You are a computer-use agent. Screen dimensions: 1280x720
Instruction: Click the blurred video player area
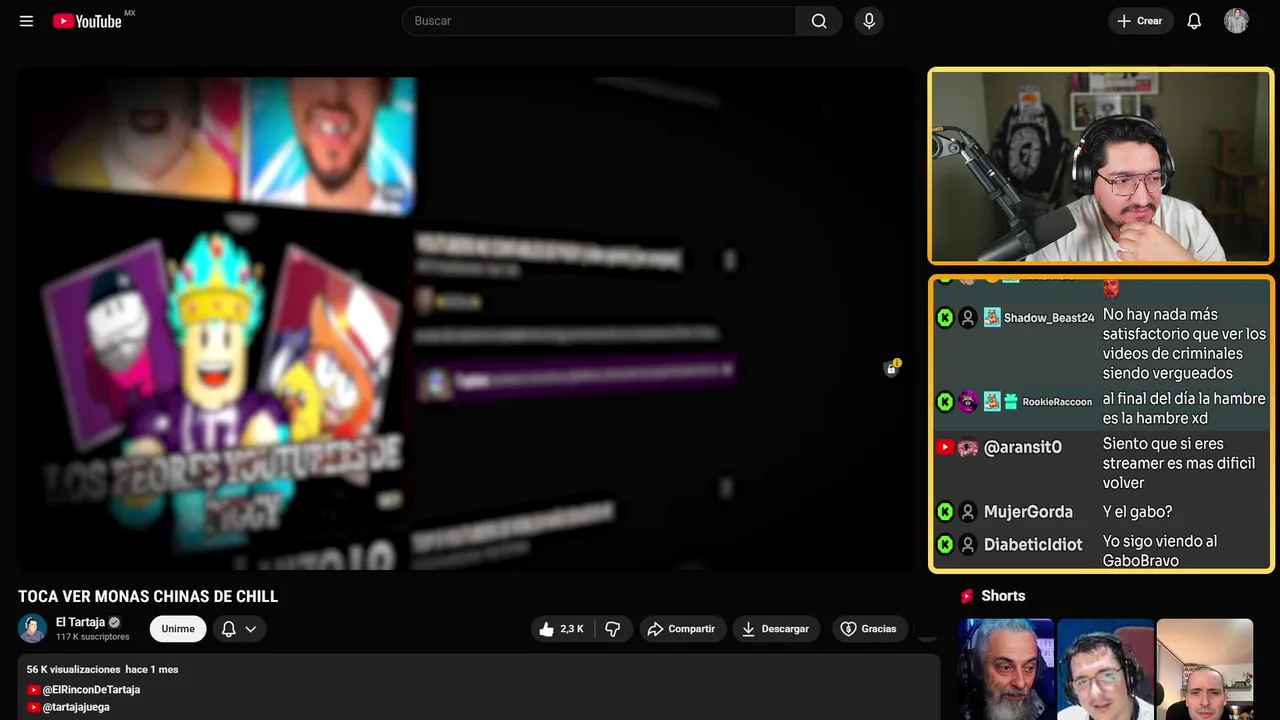pos(465,319)
